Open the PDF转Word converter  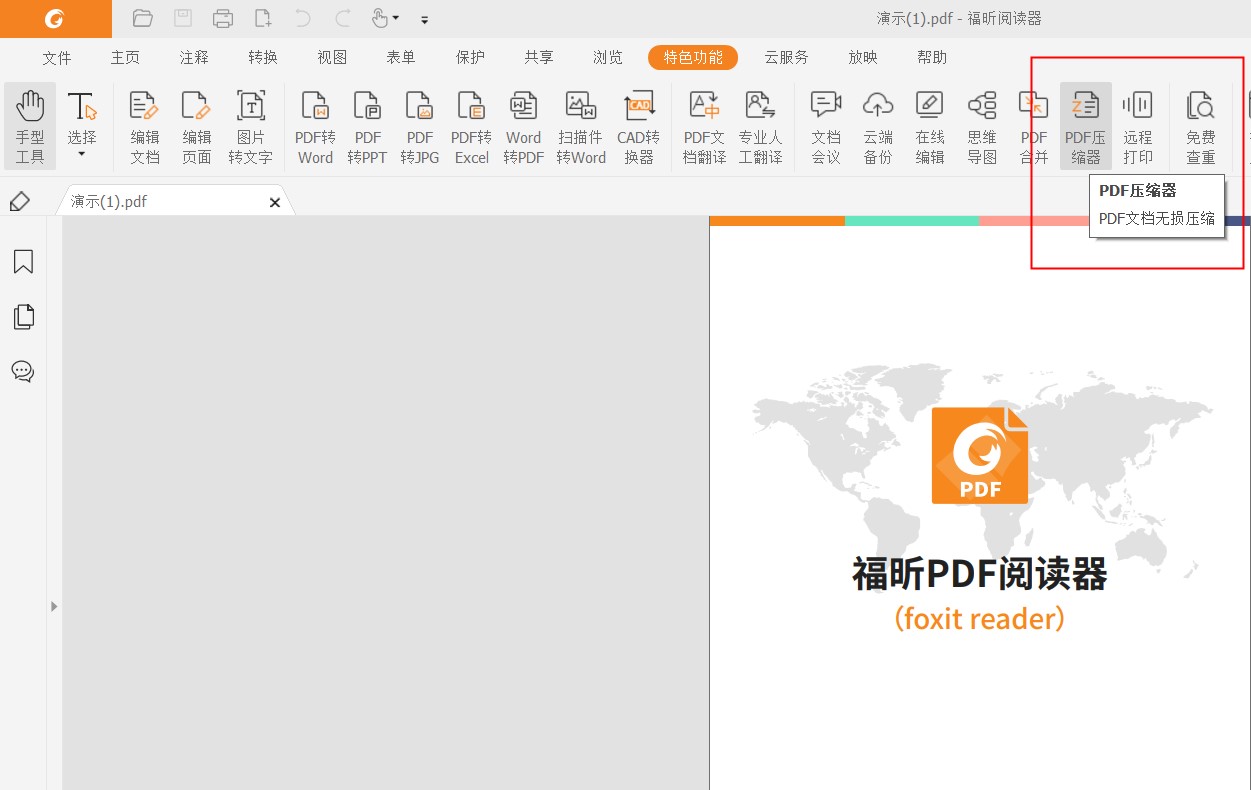[x=315, y=126]
